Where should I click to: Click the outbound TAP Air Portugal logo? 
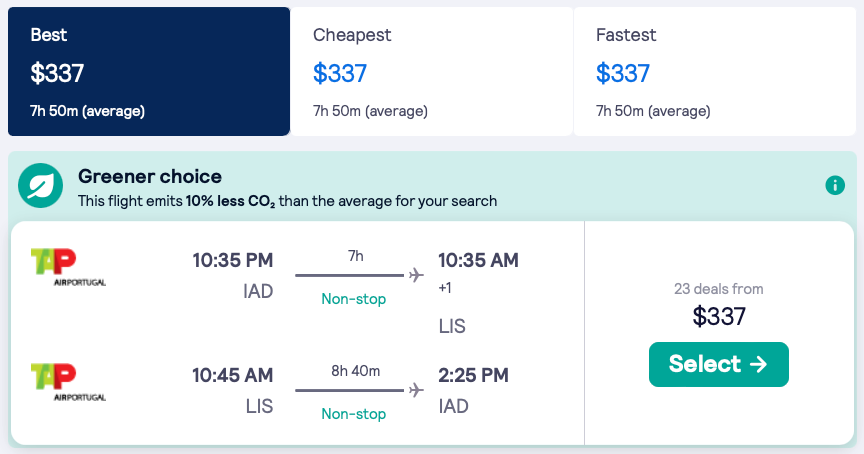click(68, 267)
